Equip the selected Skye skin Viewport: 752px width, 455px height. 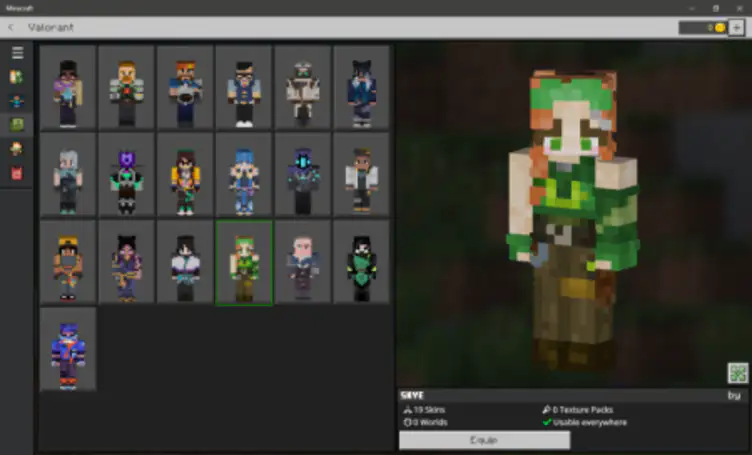click(484, 440)
